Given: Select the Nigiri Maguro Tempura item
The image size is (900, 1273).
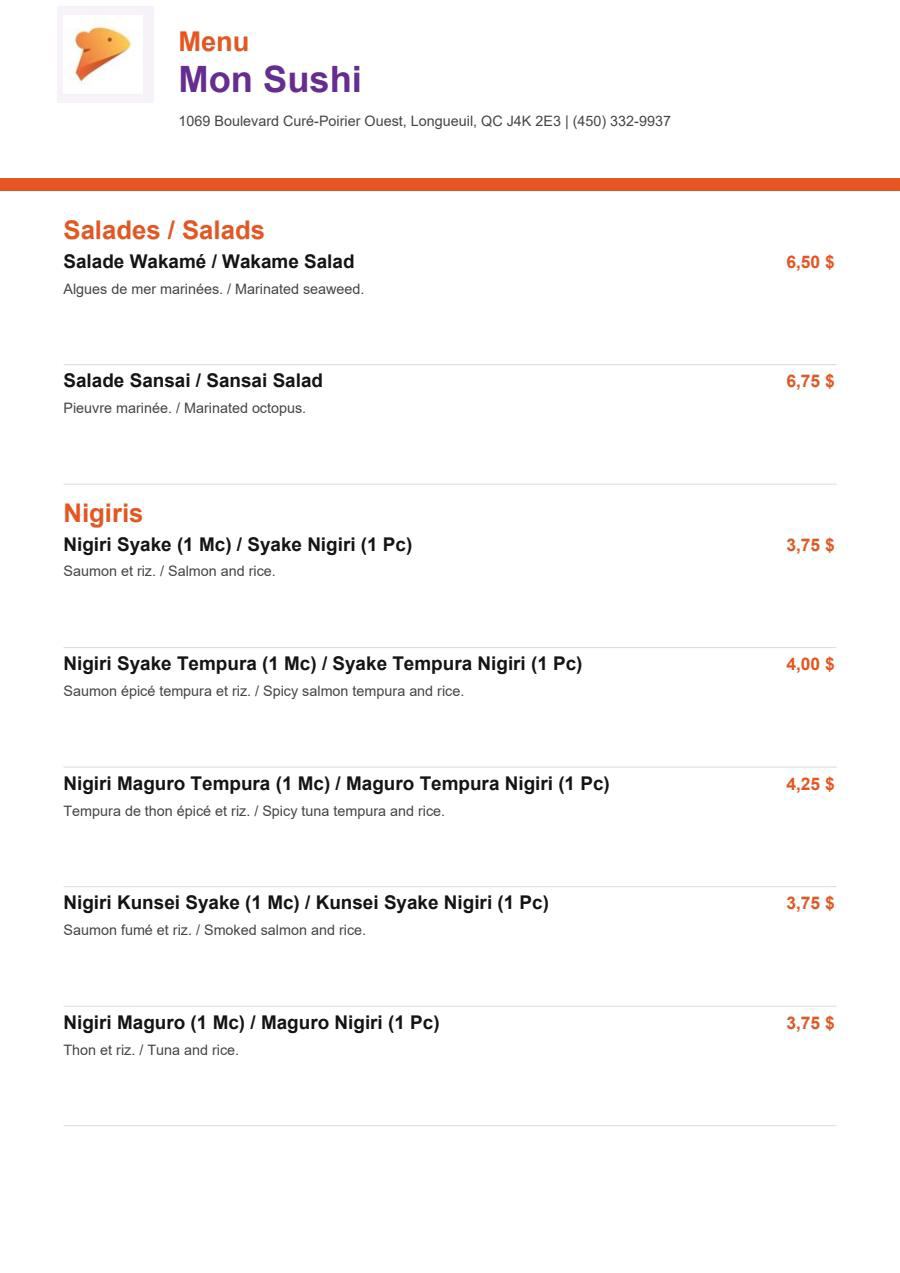Looking at the screenshot, I should click(x=336, y=784).
